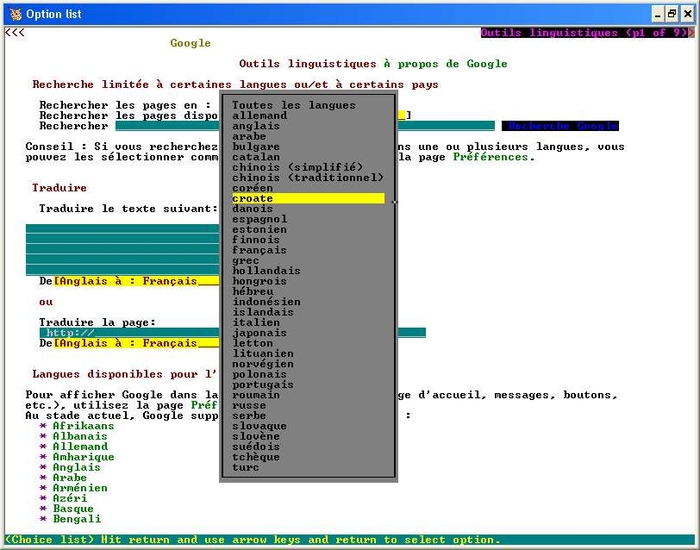Click highlighted 'croate' option

point(308,198)
